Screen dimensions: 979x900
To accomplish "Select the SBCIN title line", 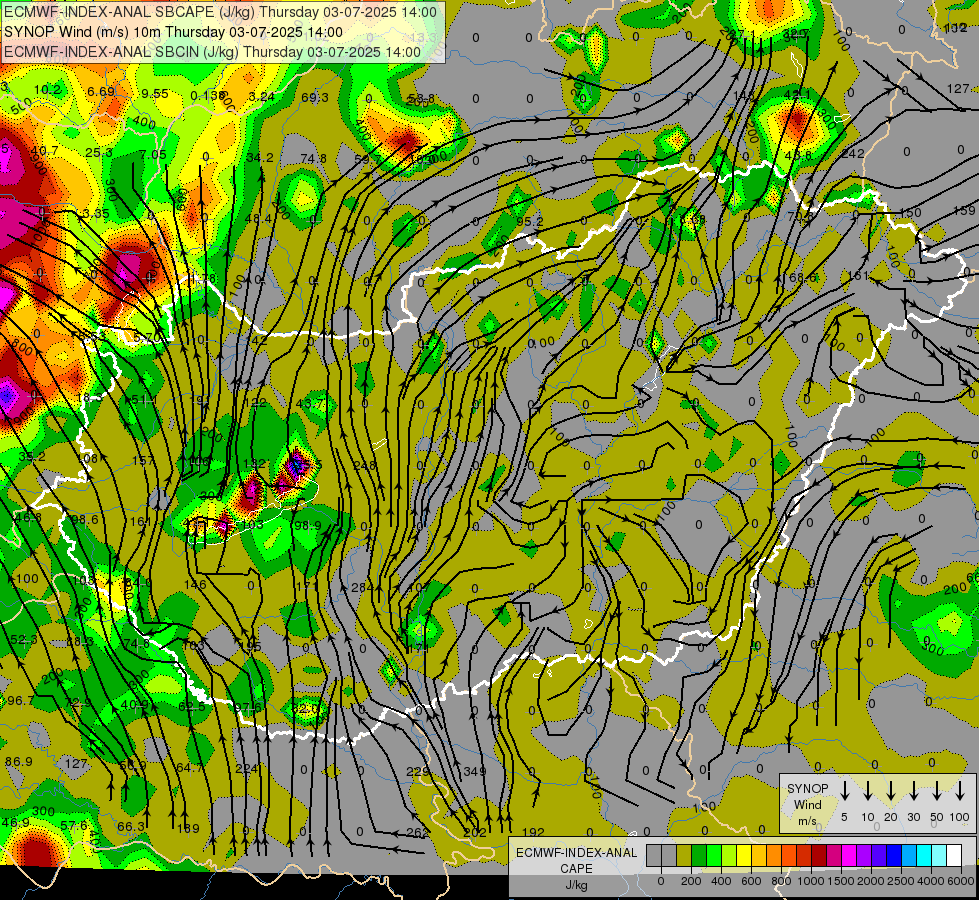I will 212,52.
